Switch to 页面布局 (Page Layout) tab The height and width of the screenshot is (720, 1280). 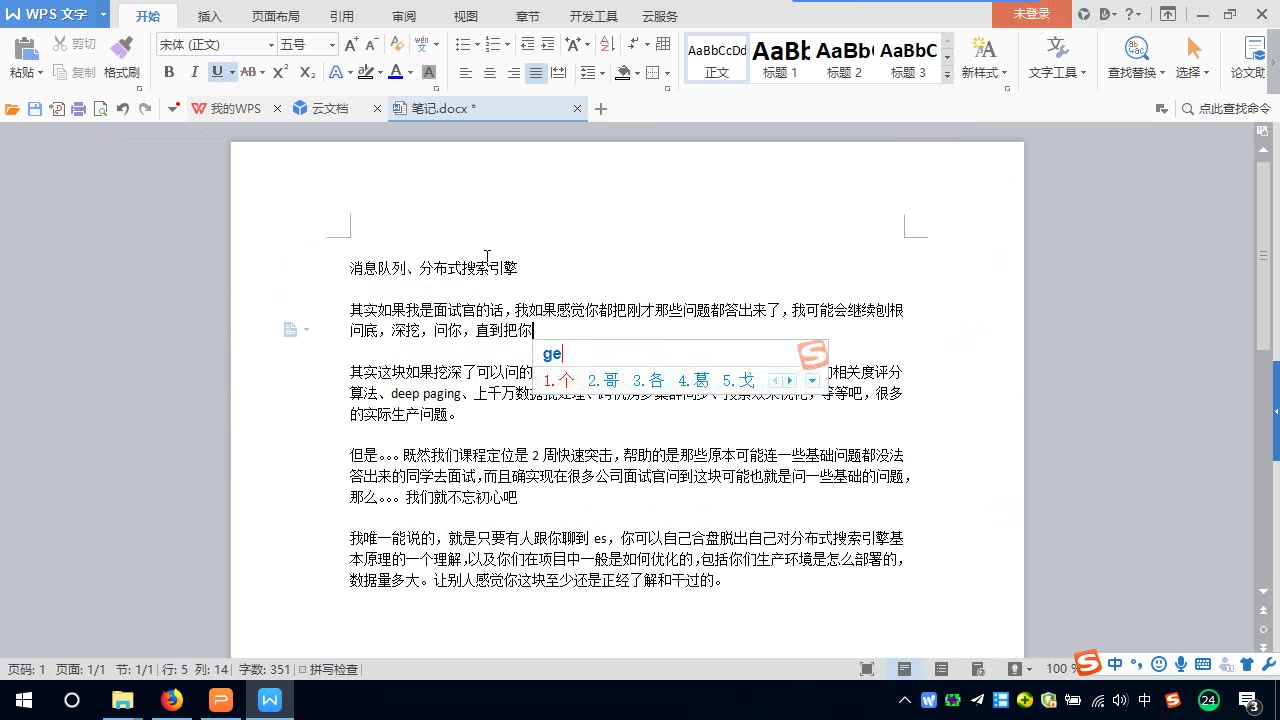pyautogui.click(x=275, y=16)
